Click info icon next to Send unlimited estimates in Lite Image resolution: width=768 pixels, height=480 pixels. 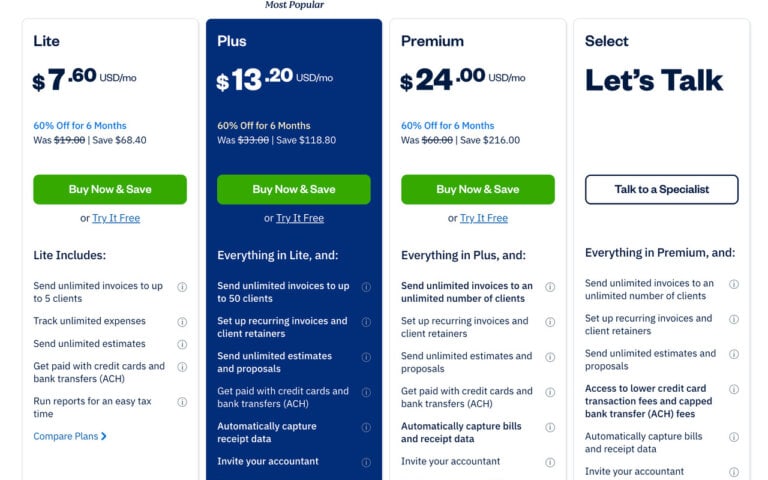(x=182, y=344)
